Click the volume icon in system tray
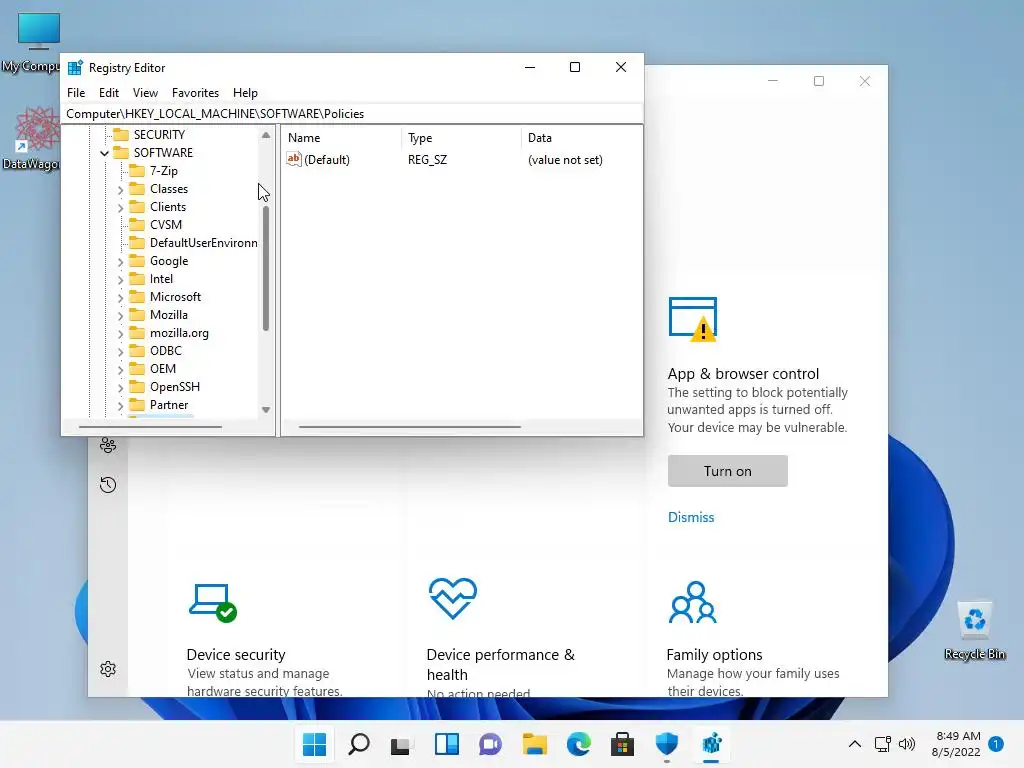 pos(906,744)
